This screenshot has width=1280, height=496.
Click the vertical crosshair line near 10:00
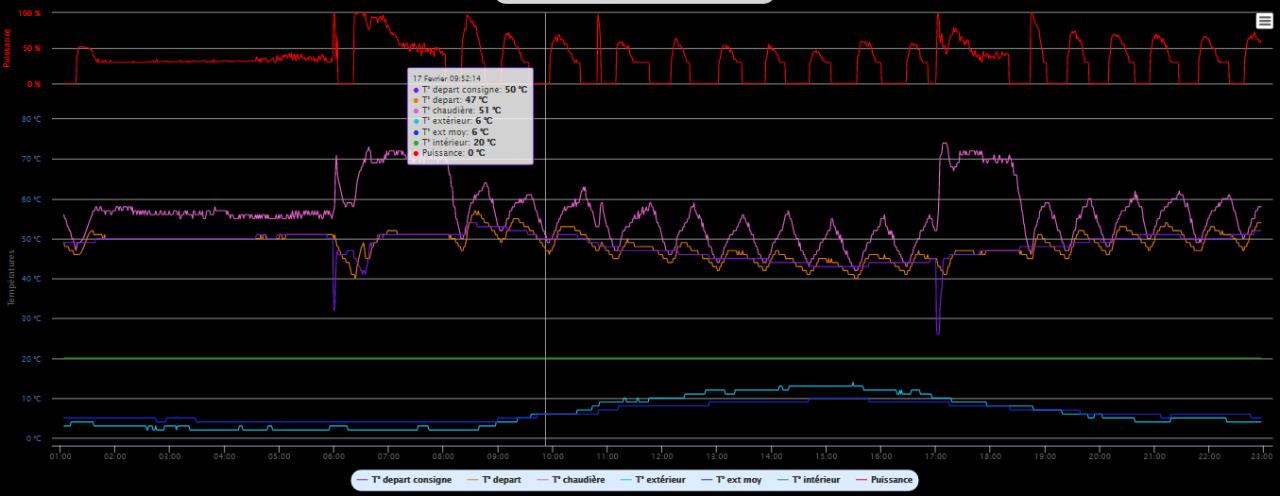(545, 230)
